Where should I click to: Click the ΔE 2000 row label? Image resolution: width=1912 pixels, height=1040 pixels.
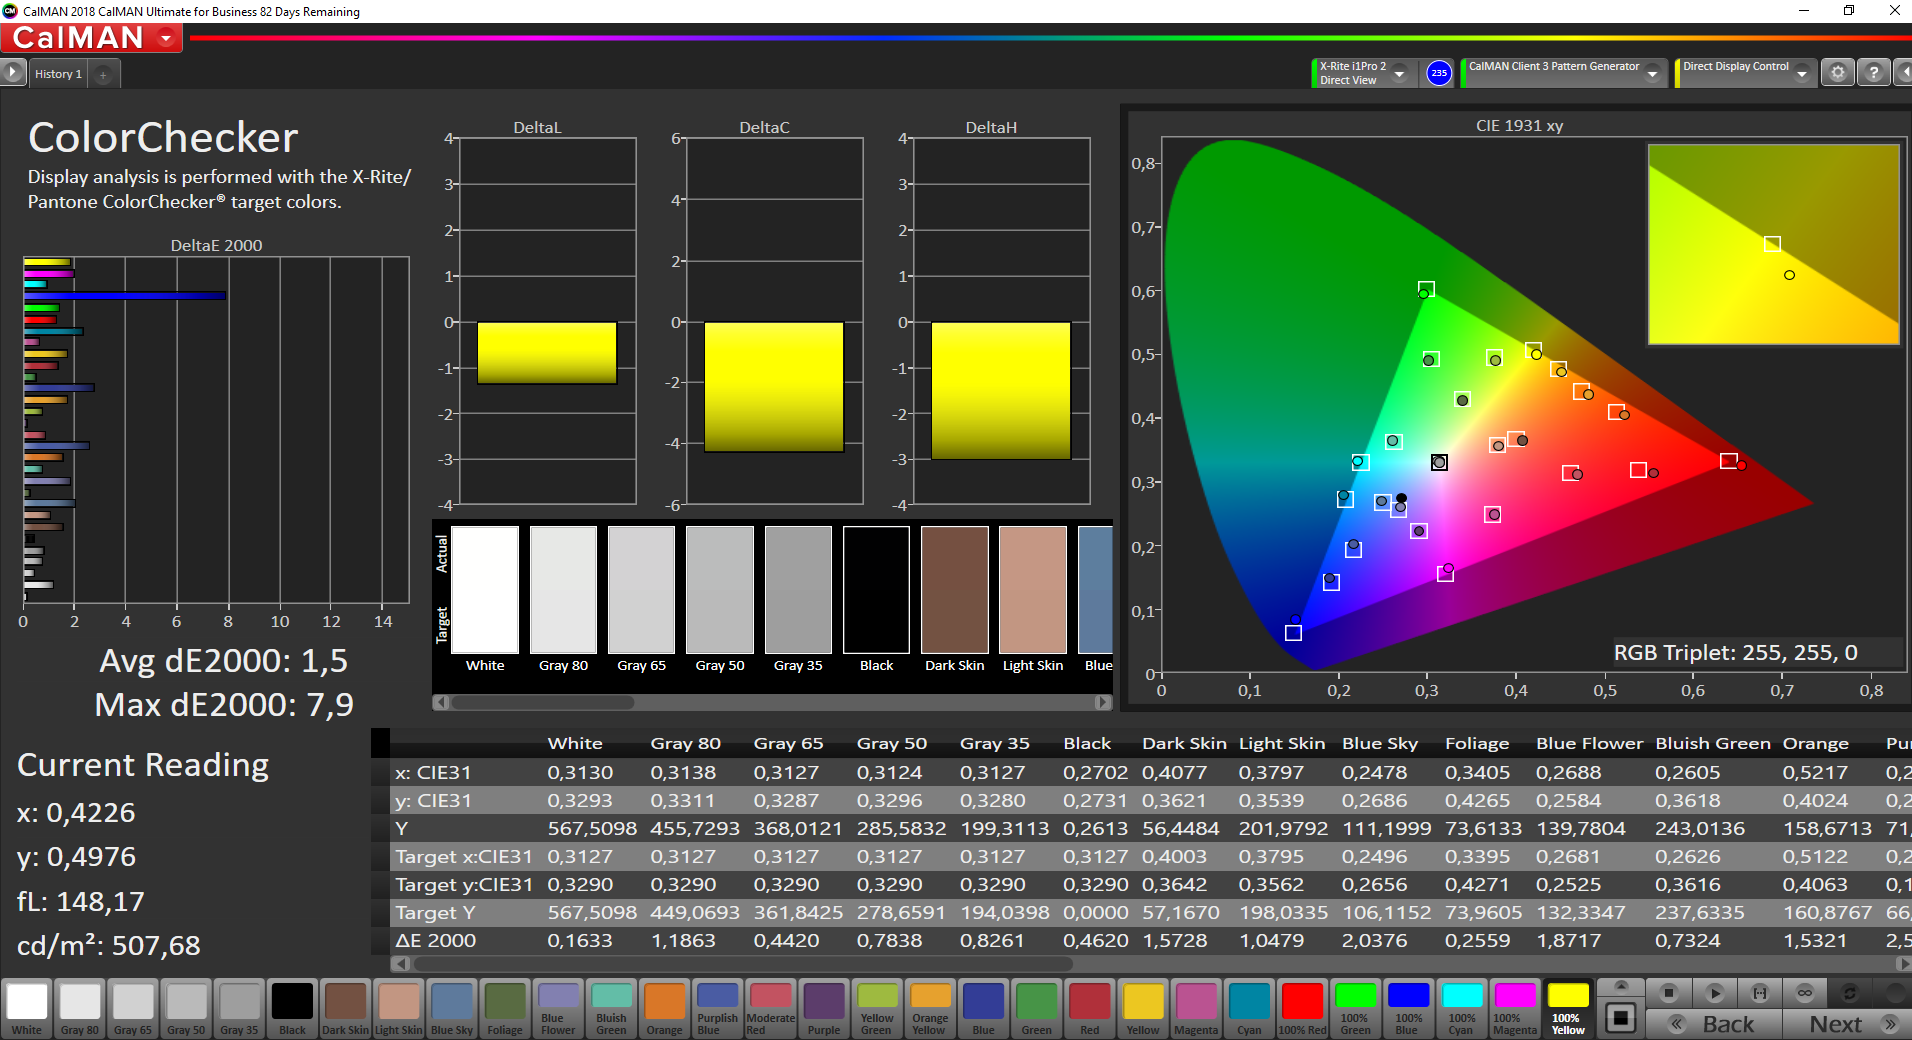pos(436,940)
